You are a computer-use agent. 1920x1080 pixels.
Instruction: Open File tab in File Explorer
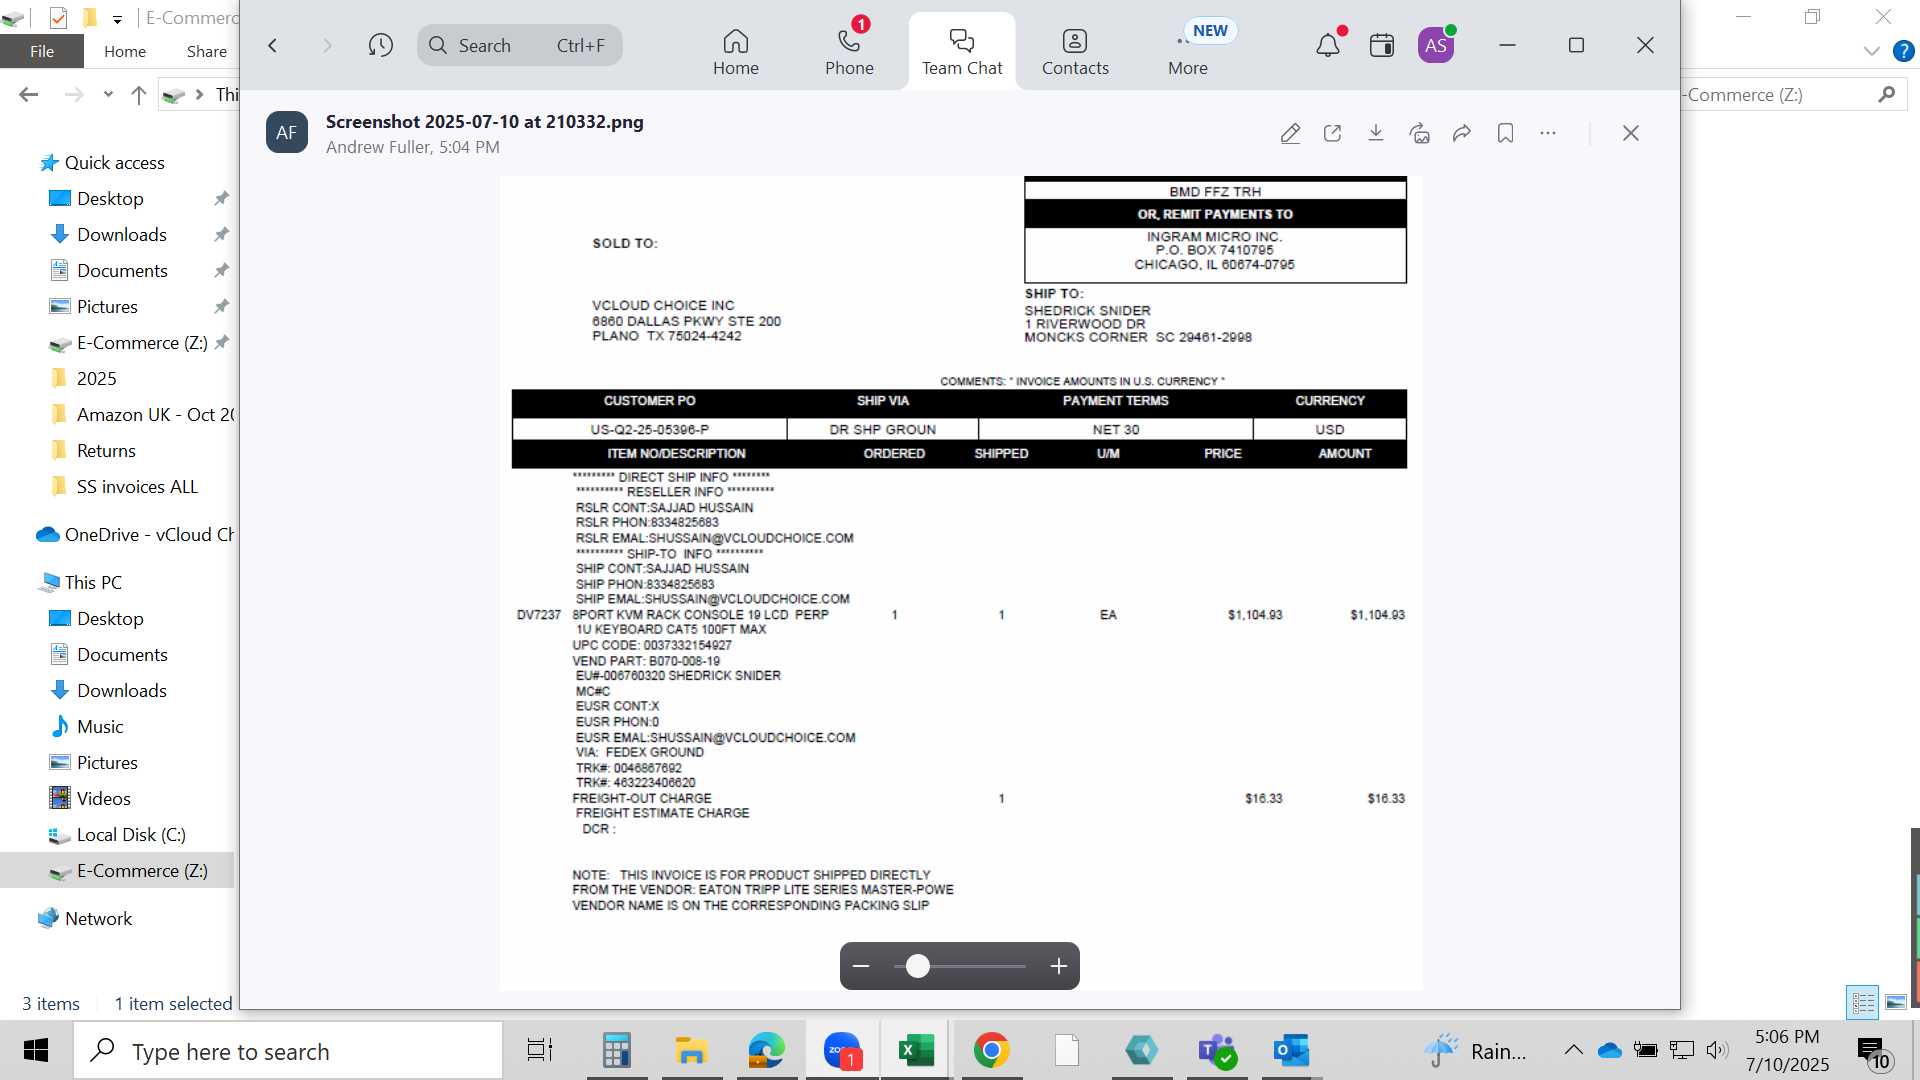tap(42, 51)
